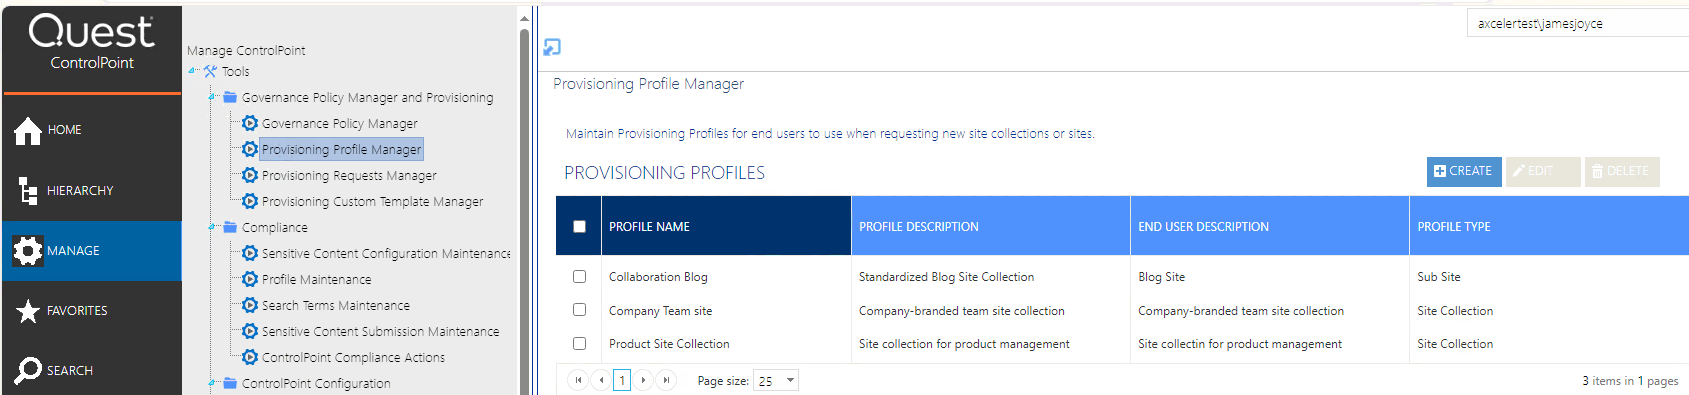The width and height of the screenshot is (1689, 395).
Task: Click the Company Team site profile name
Action: [661, 311]
